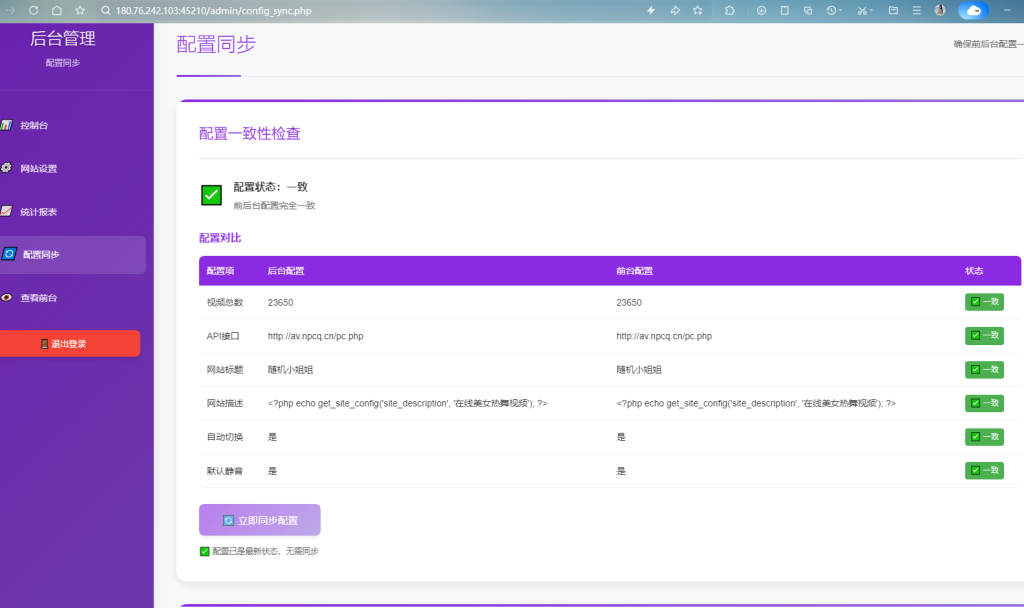Click the red 退出登录 button
Viewport: 1024px width, 608px height.
click(x=69, y=343)
